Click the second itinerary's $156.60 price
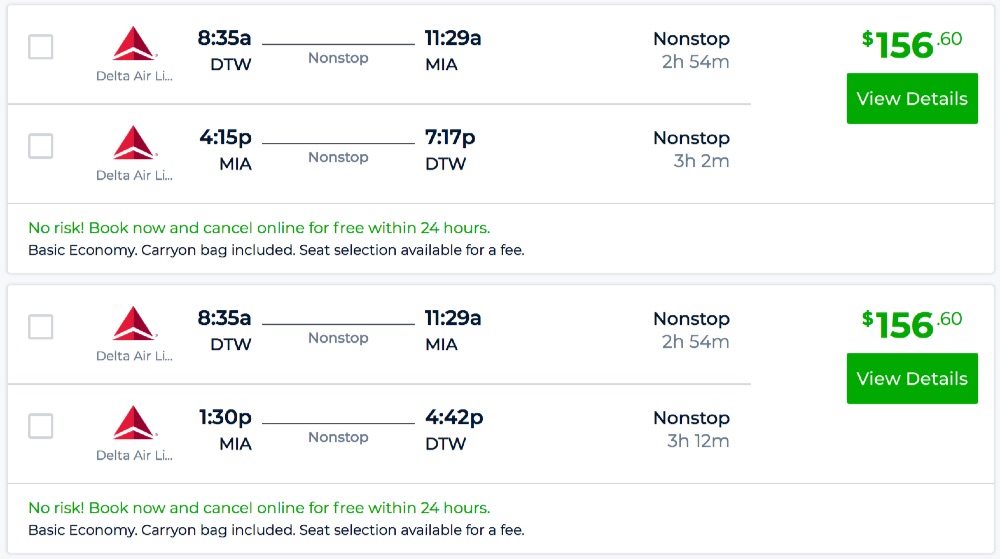The image size is (1000, 559). pyautogui.click(x=912, y=323)
